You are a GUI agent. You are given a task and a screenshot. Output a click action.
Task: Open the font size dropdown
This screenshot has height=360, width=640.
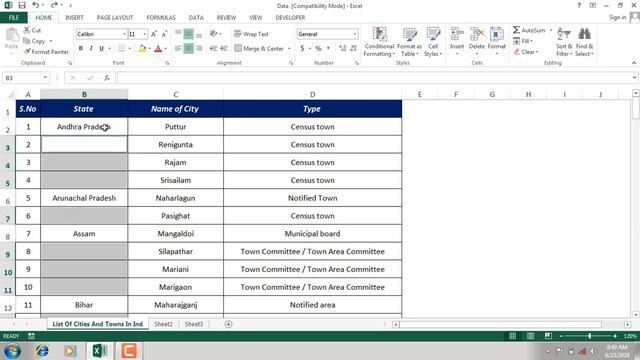click(144, 34)
